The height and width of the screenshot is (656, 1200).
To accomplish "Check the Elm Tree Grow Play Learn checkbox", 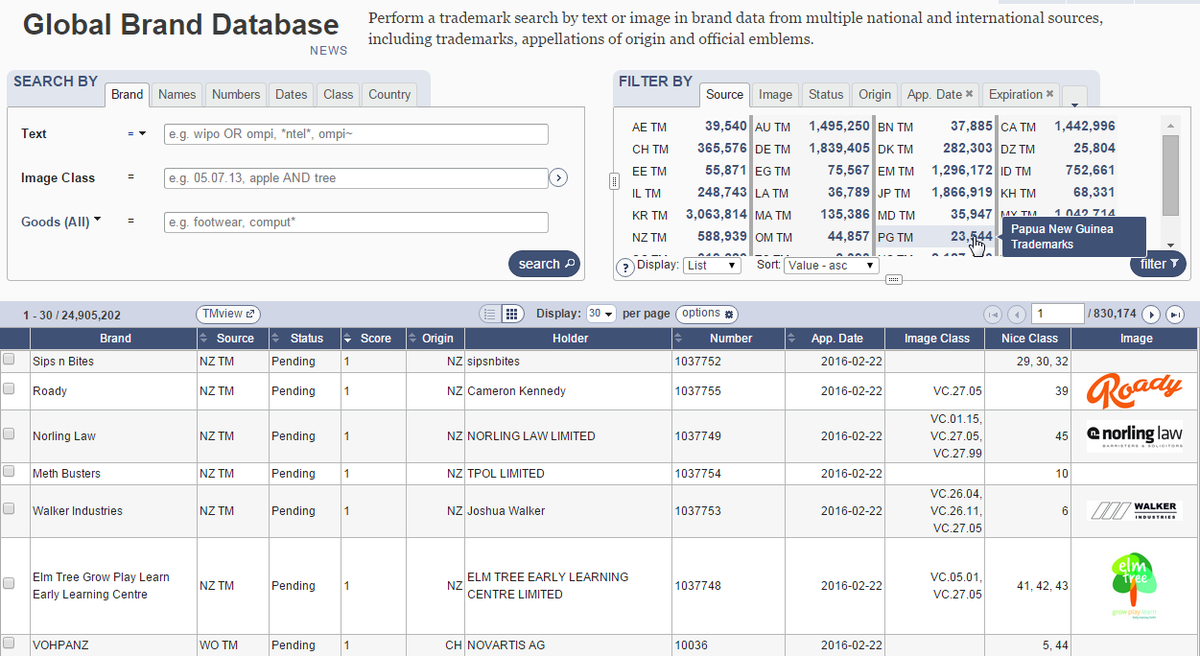I will [x=10, y=583].
